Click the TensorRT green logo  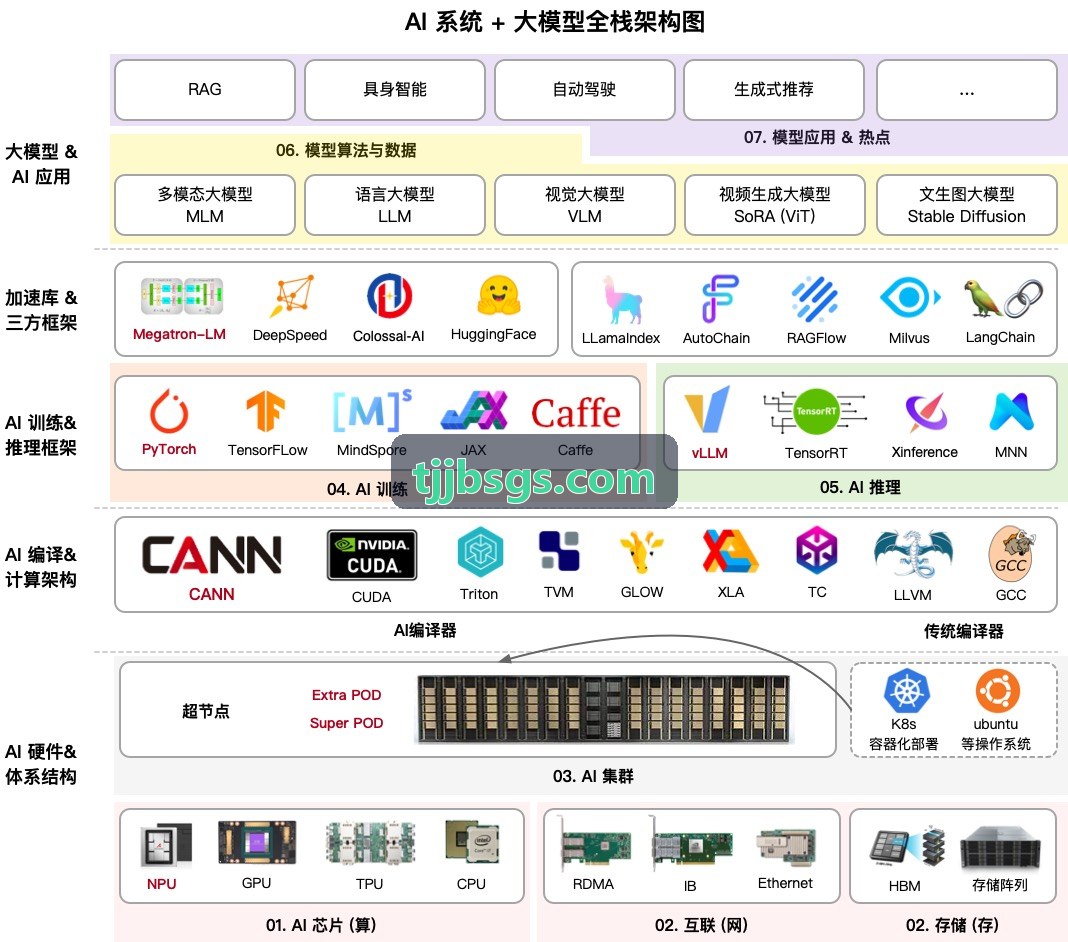tap(815, 411)
